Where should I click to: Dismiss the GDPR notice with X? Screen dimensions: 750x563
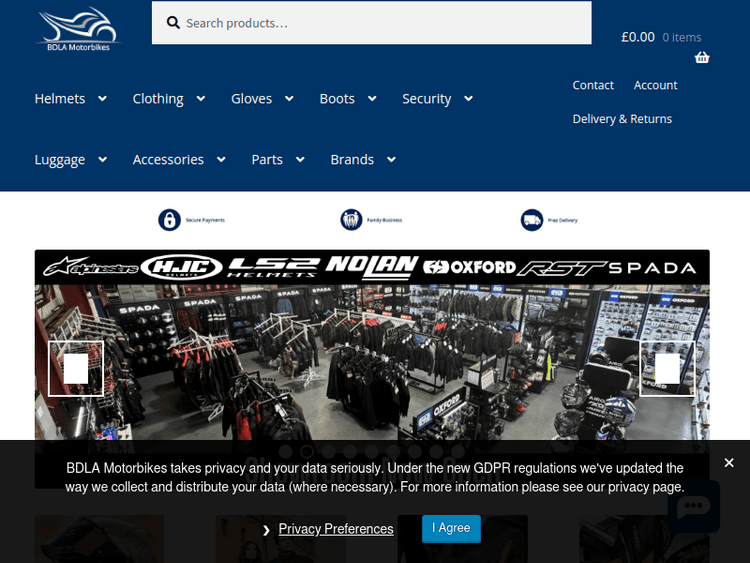click(728, 463)
